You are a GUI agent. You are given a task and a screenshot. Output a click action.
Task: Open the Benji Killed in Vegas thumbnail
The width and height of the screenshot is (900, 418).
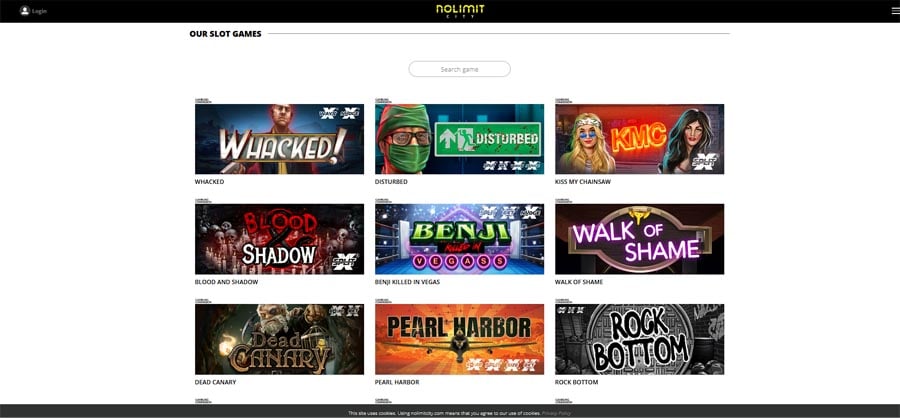coord(459,239)
